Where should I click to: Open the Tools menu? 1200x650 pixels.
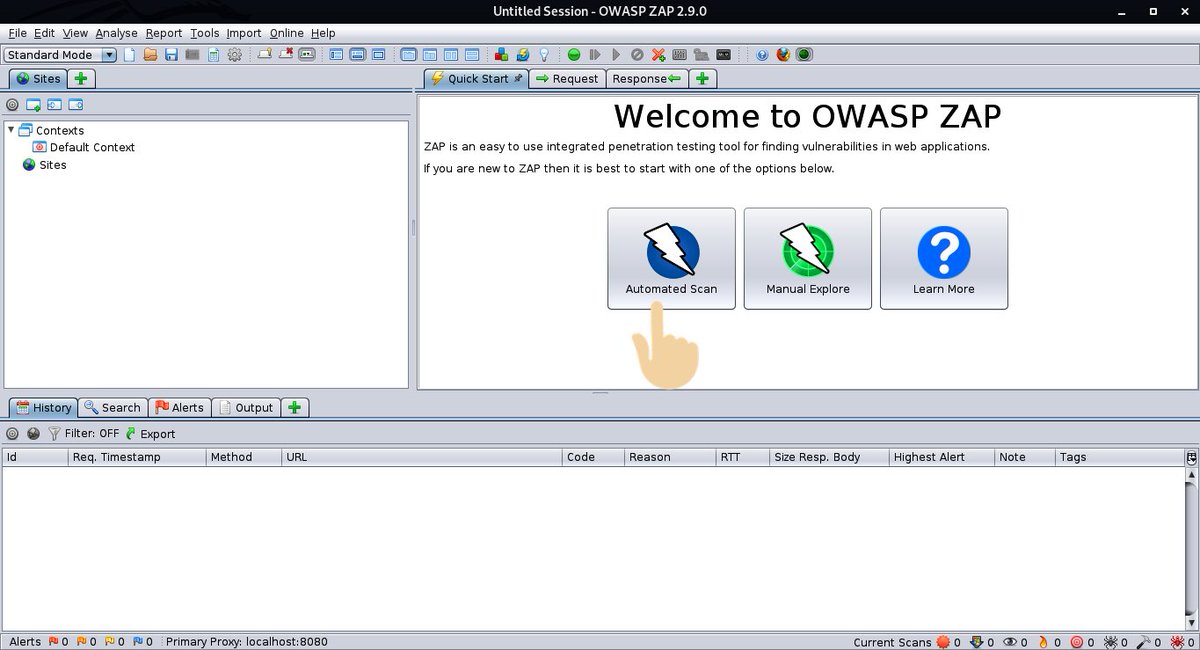(x=205, y=33)
